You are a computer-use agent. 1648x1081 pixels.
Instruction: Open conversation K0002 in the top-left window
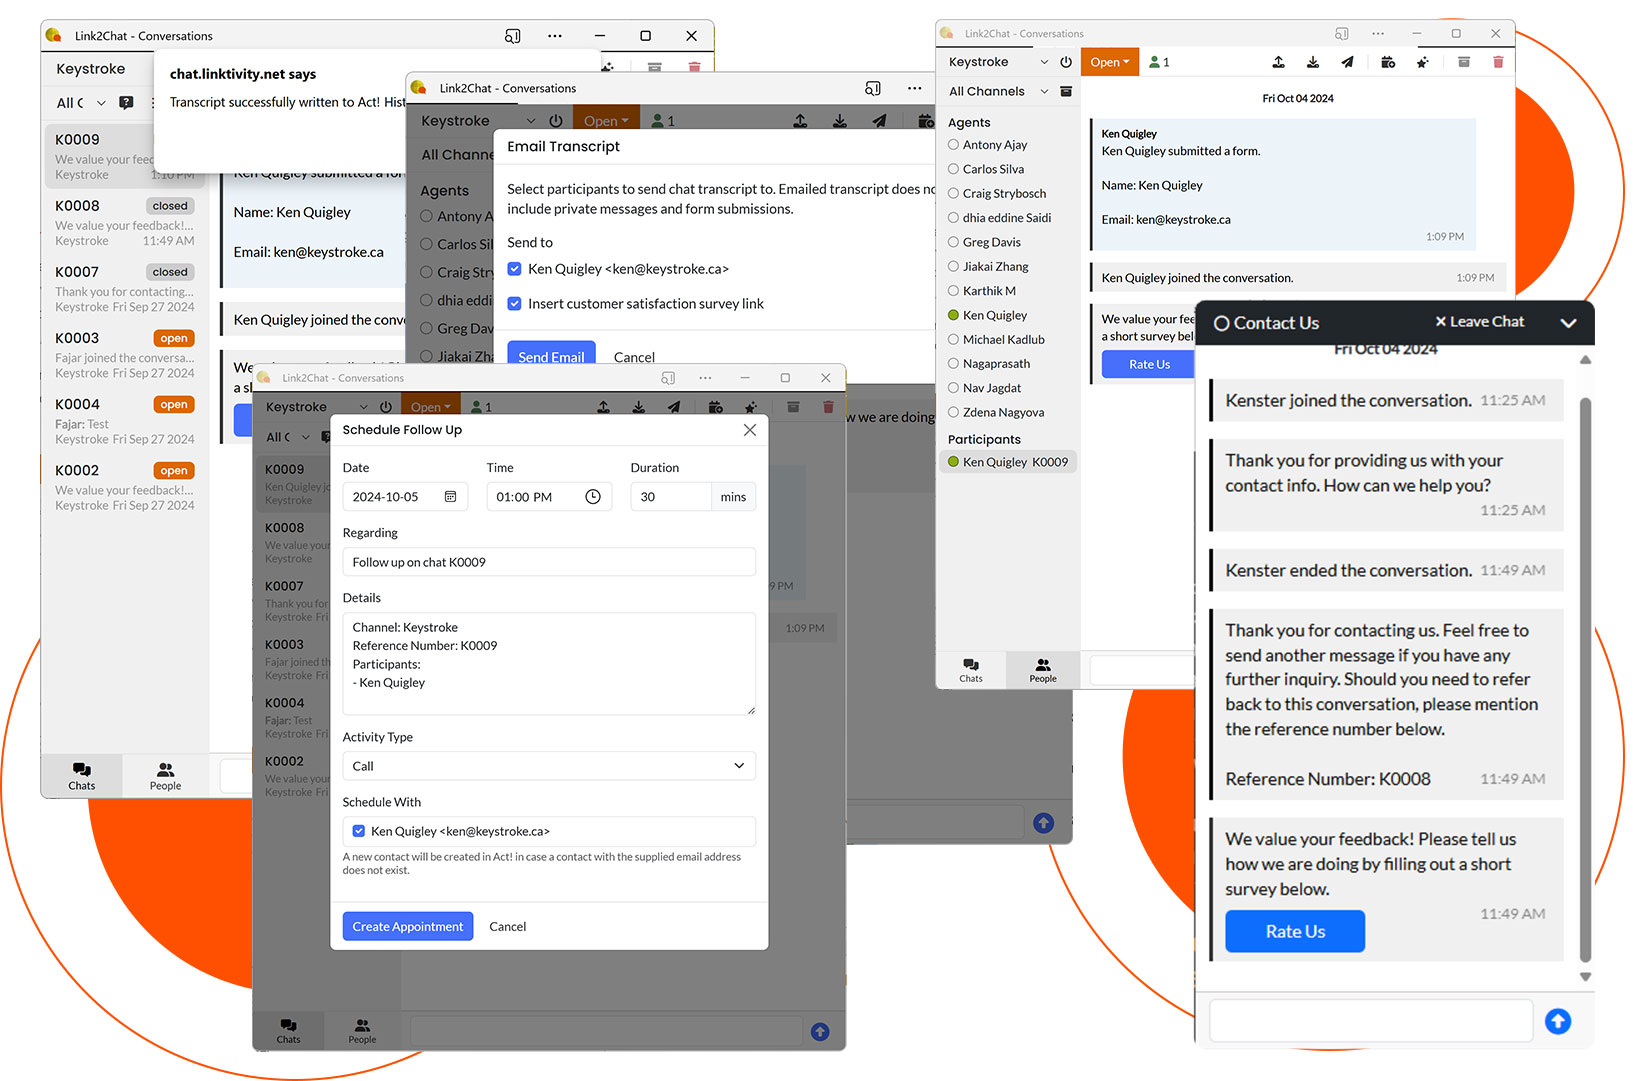(125, 486)
